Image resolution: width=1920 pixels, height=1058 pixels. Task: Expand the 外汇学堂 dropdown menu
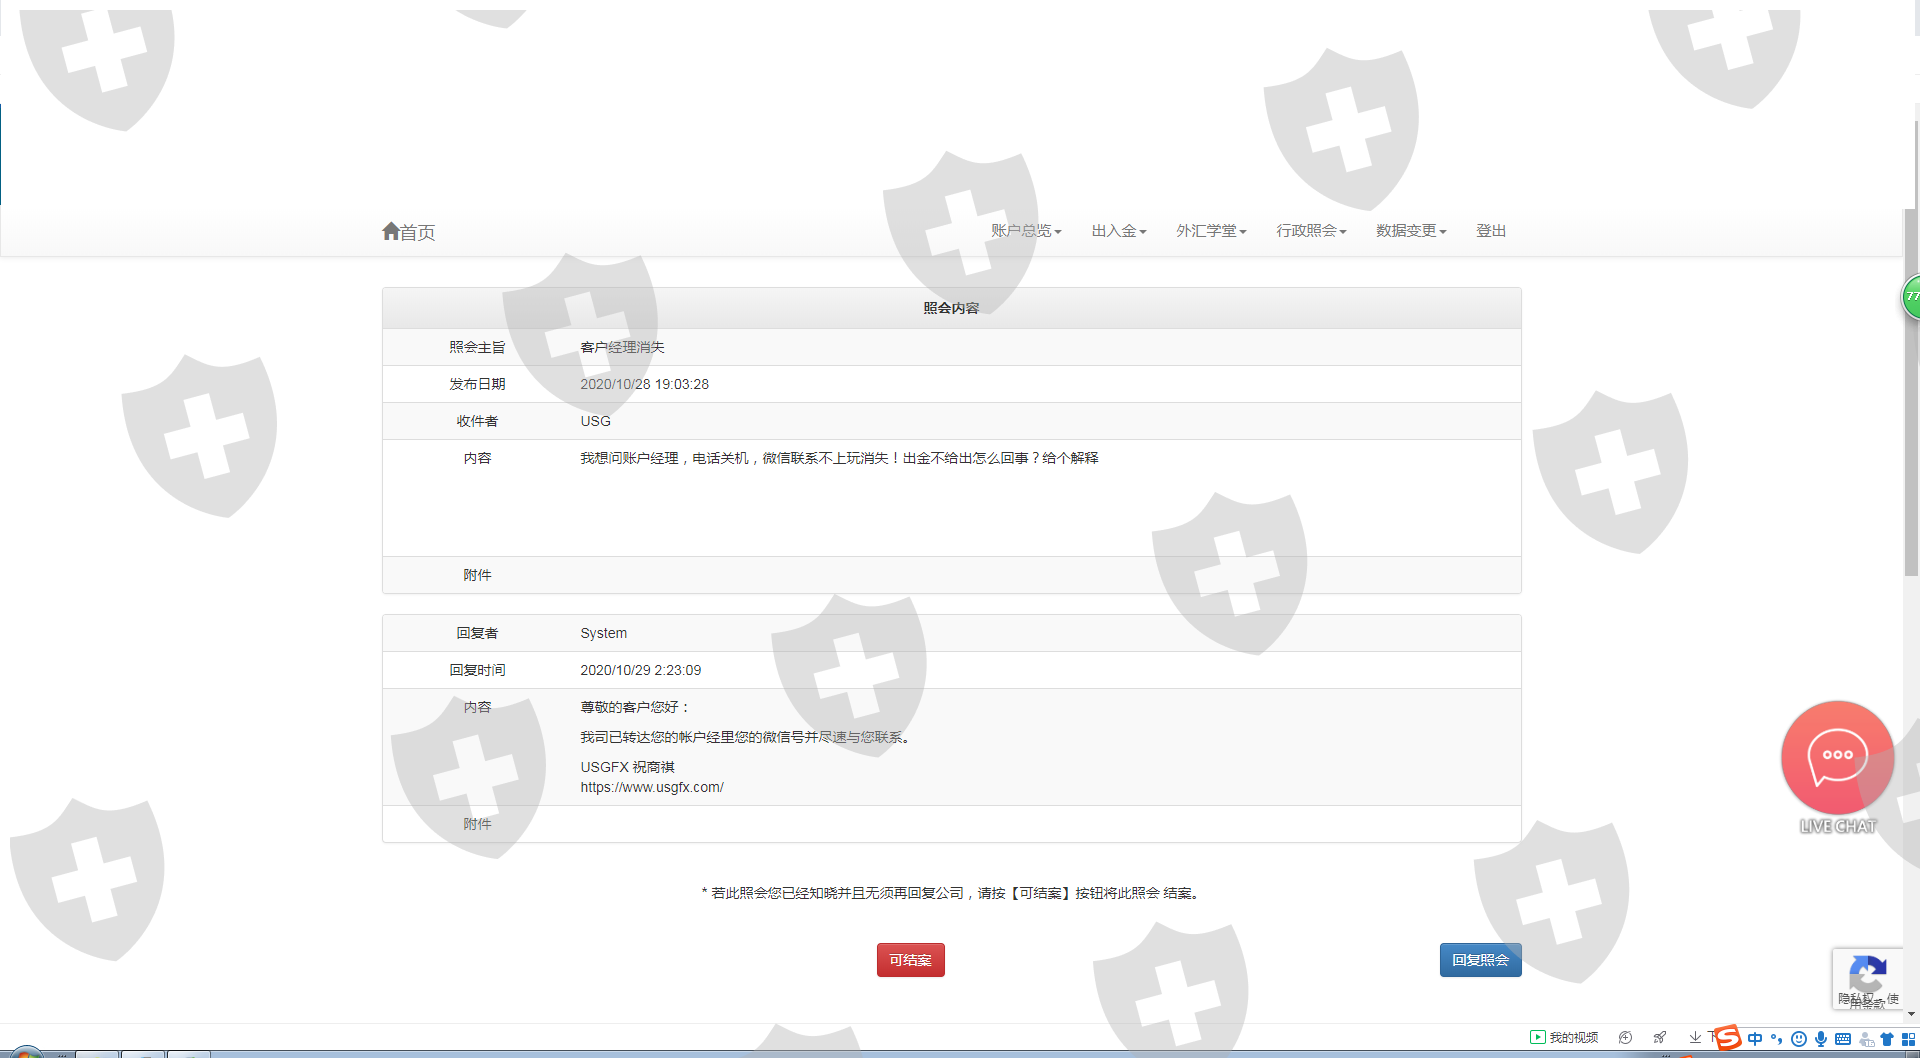coord(1211,231)
